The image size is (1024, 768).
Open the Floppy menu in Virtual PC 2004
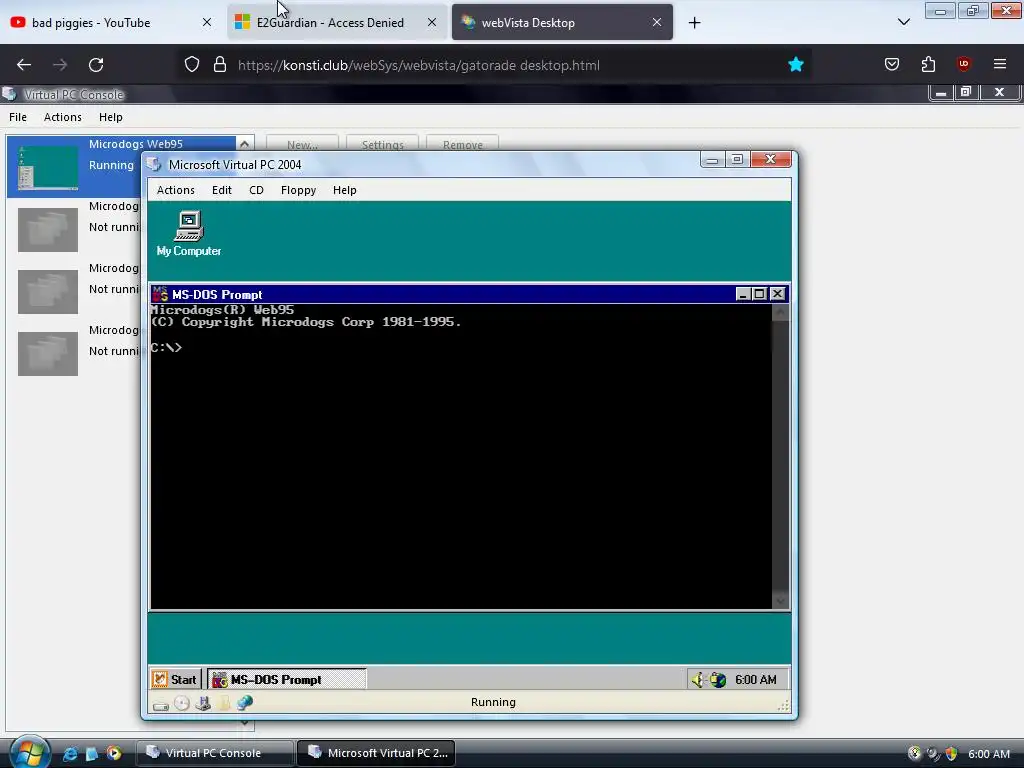[298, 190]
